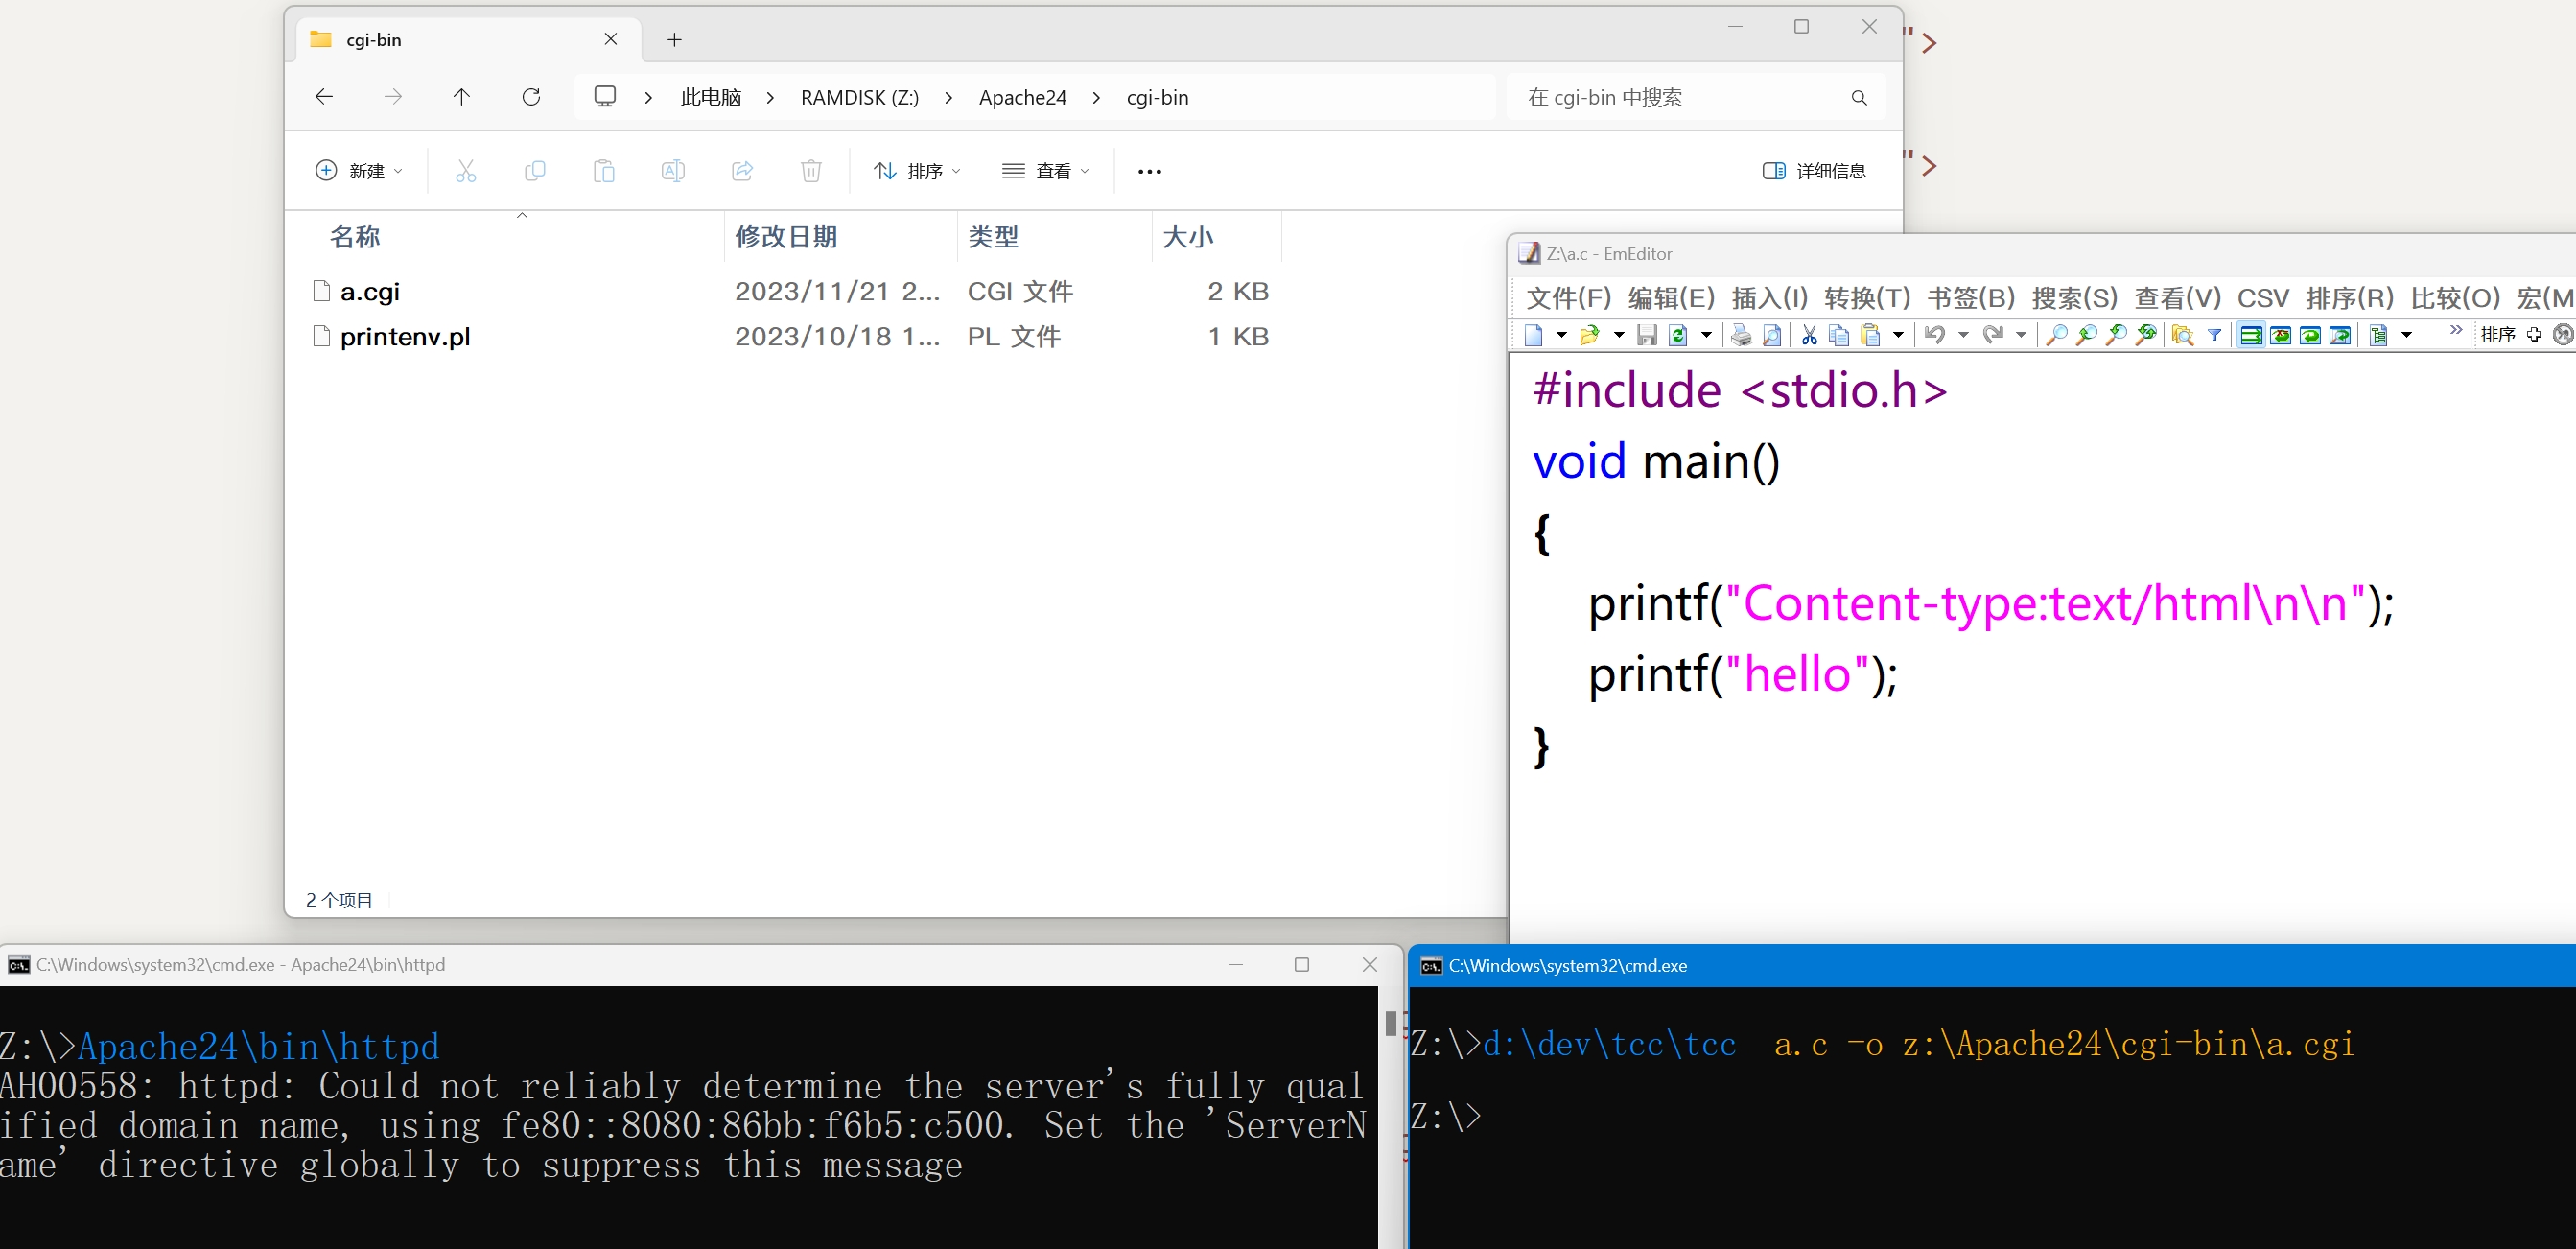Click 此电脑 in the address breadcrumb
Screen dimensions: 2576x1249
[x=711, y=98]
